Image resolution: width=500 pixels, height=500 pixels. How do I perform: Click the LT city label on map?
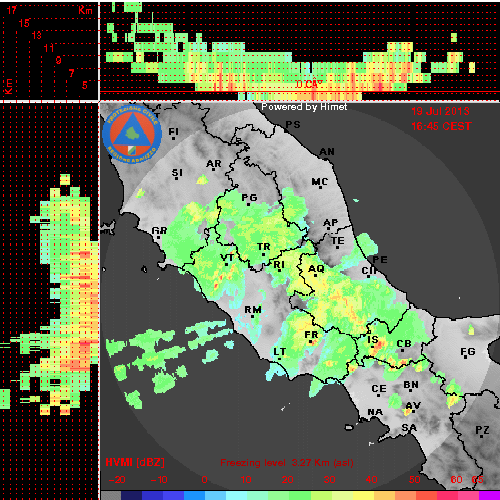[x=280, y=351]
